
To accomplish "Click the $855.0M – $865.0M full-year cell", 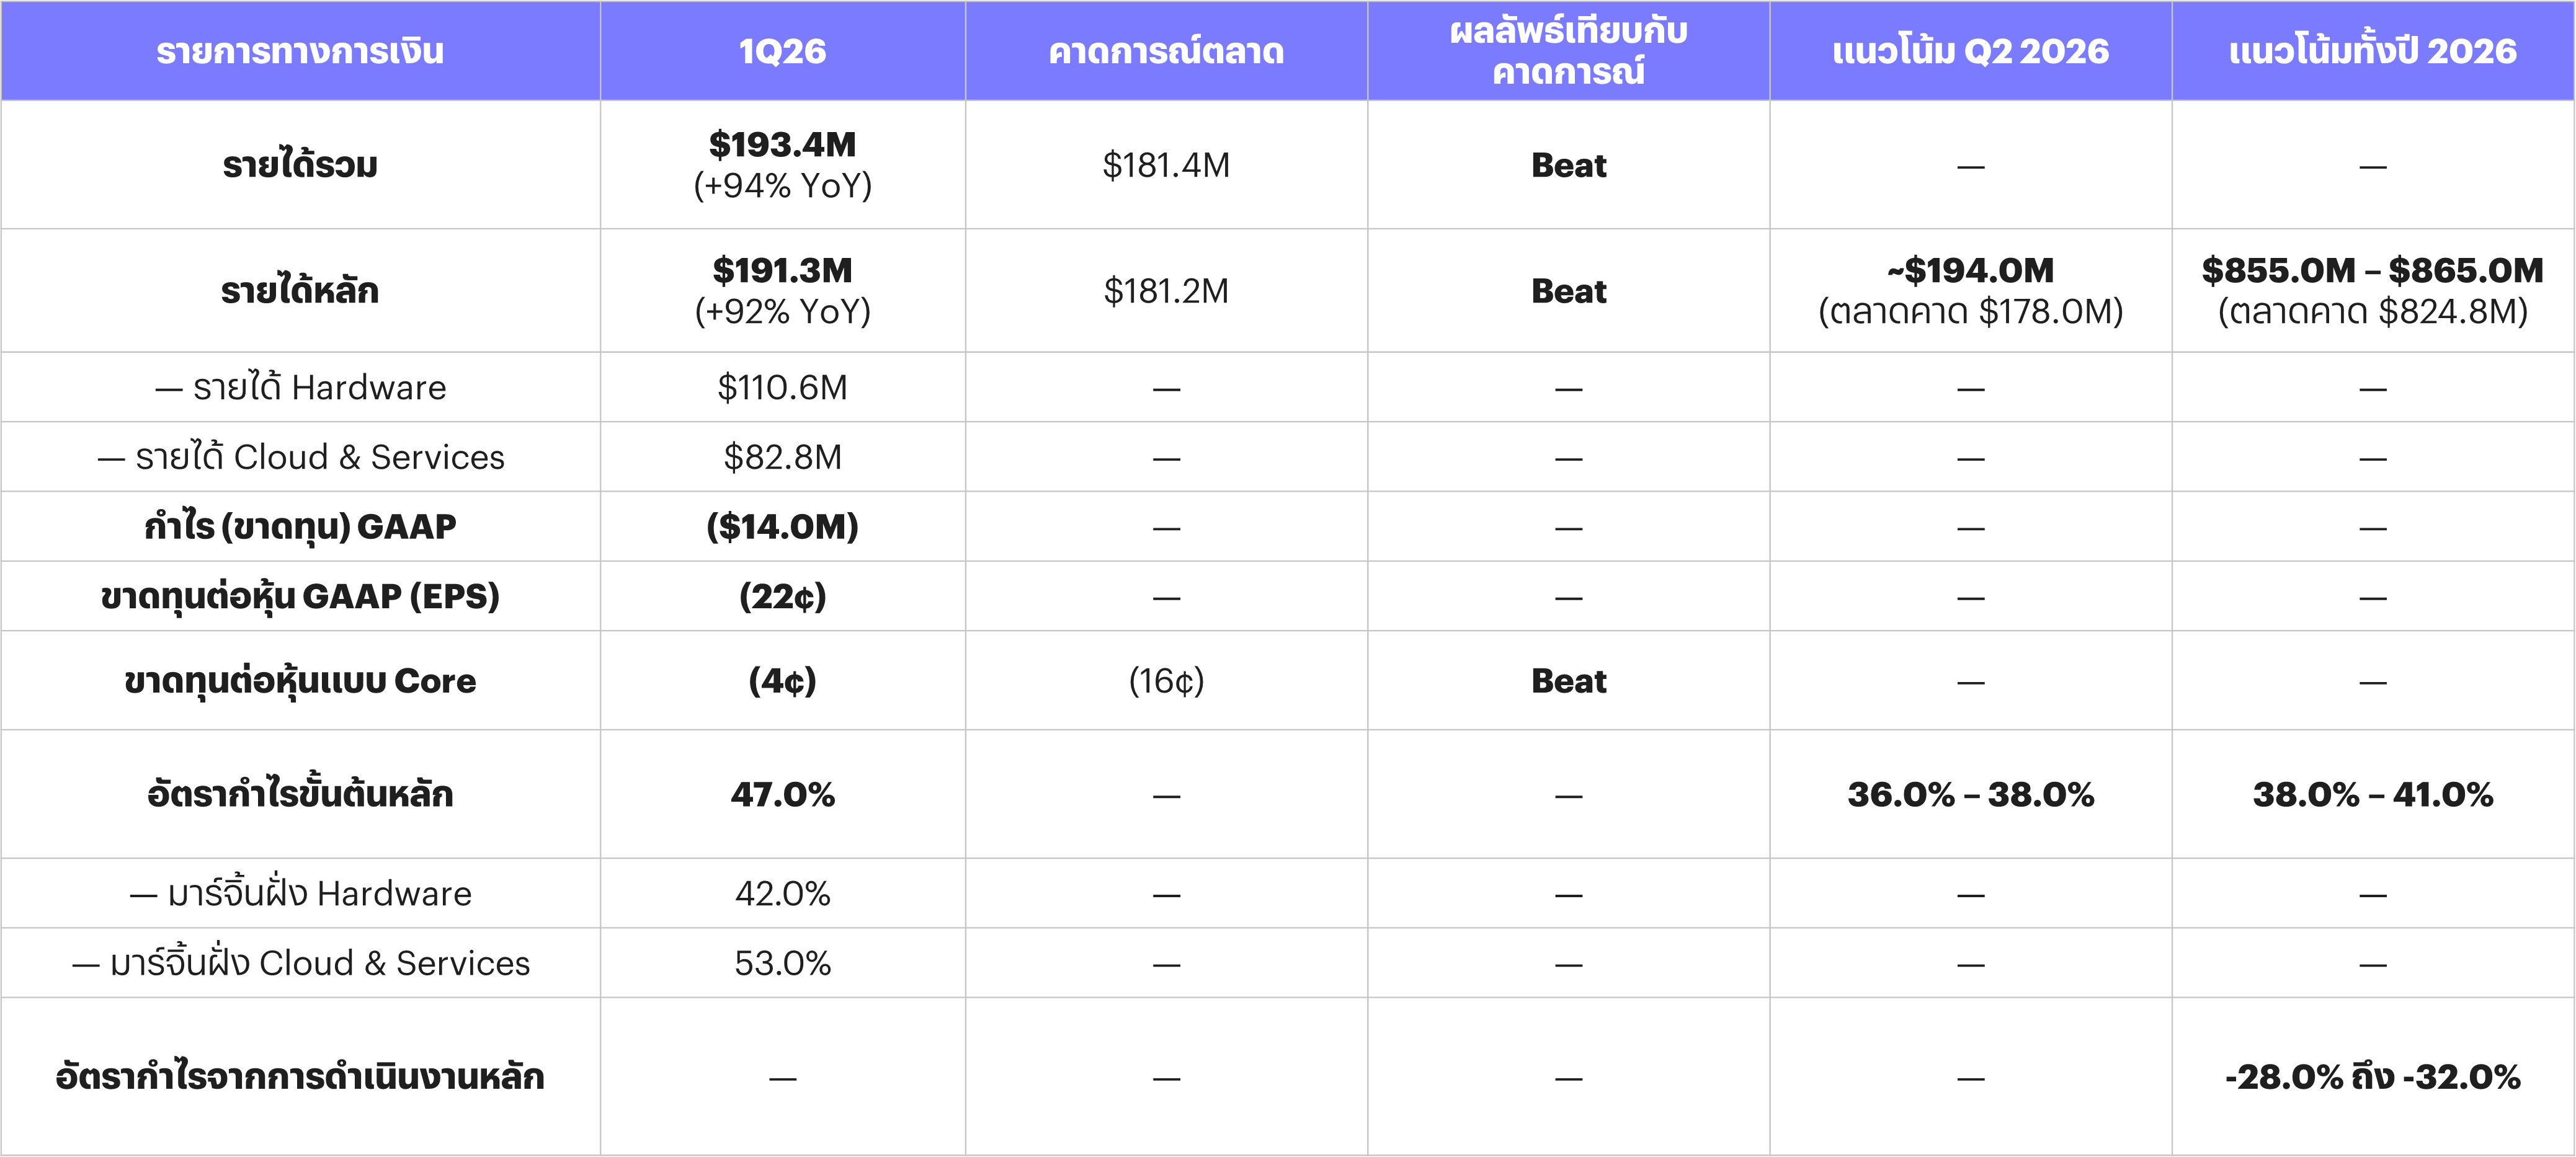I will point(2373,291).
